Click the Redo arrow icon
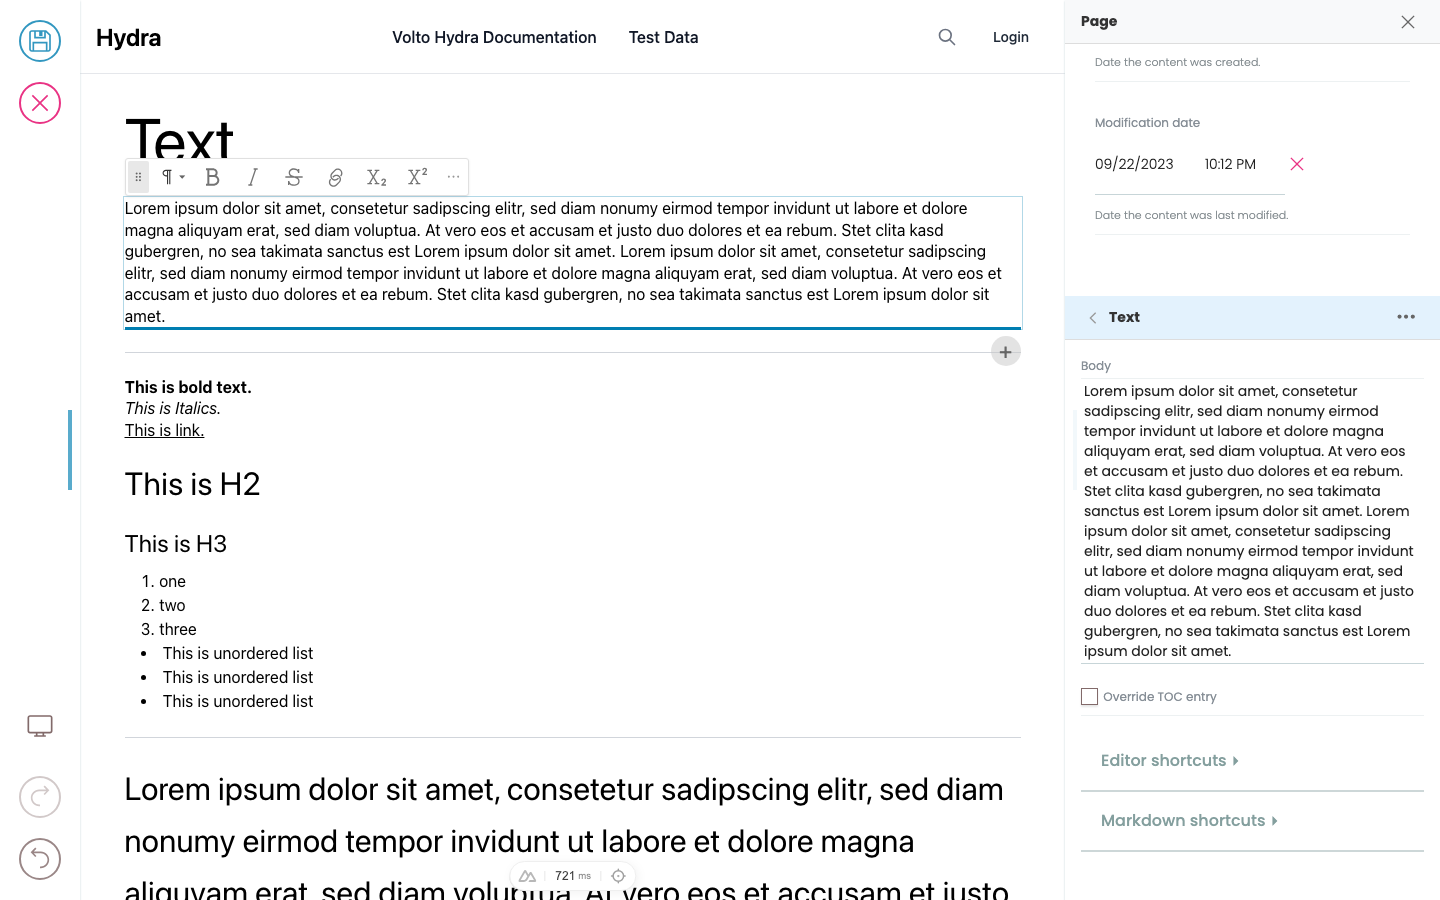This screenshot has width=1440, height=900. tap(40, 797)
